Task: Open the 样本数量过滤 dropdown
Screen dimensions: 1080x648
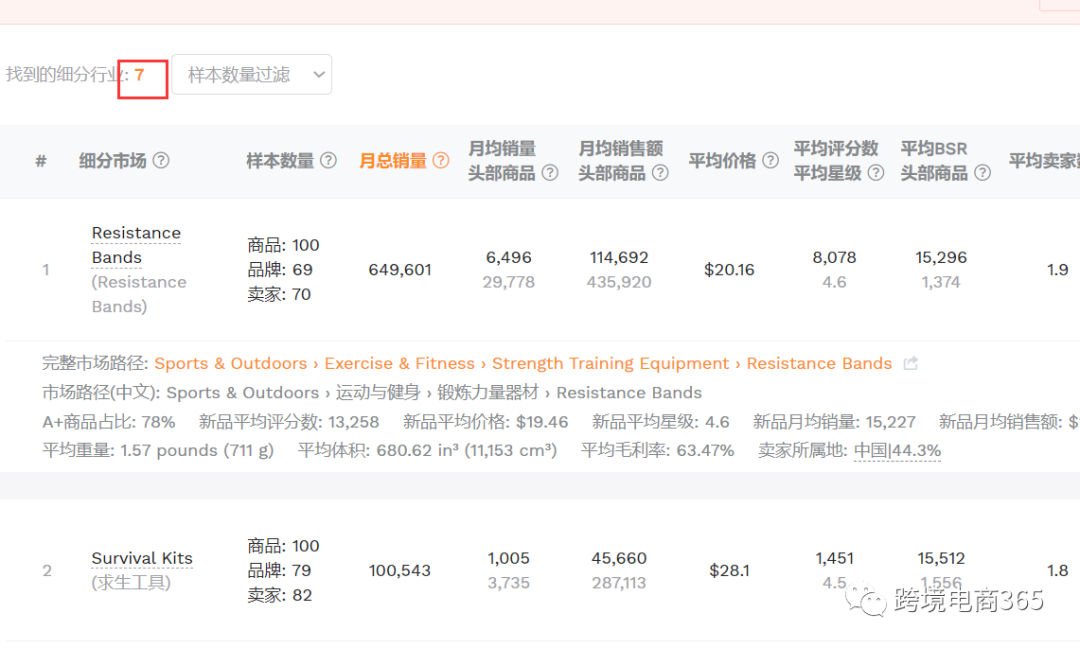Action: [251, 75]
